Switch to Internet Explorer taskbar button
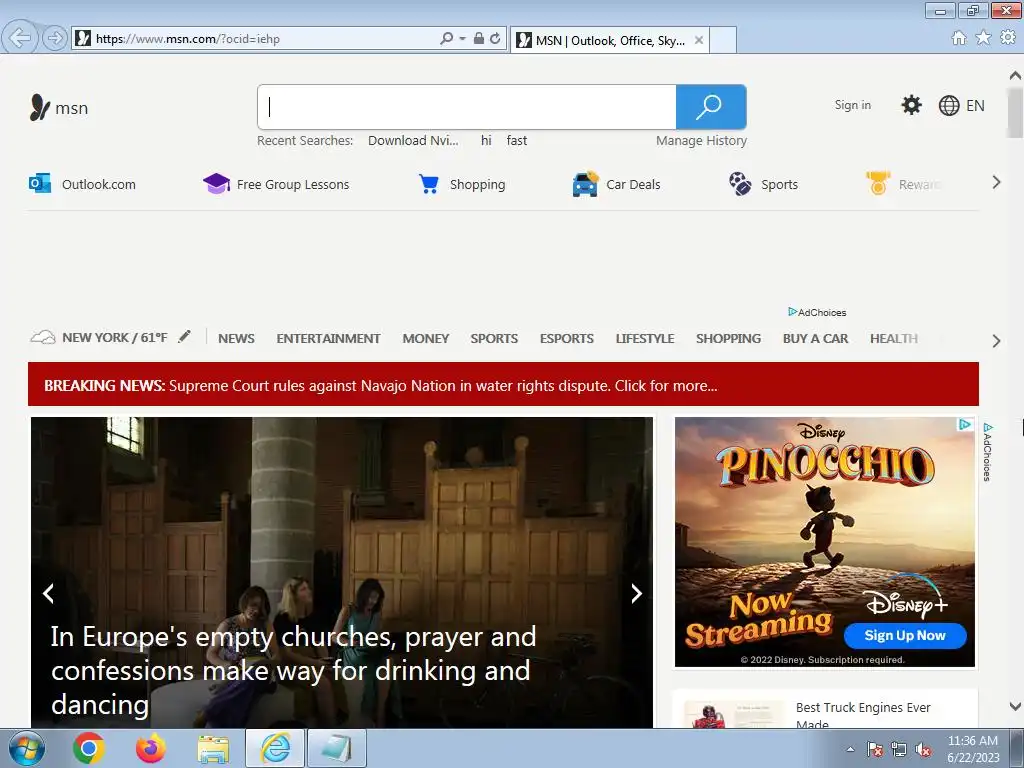The image size is (1024, 768). click(x=275, y=748)
